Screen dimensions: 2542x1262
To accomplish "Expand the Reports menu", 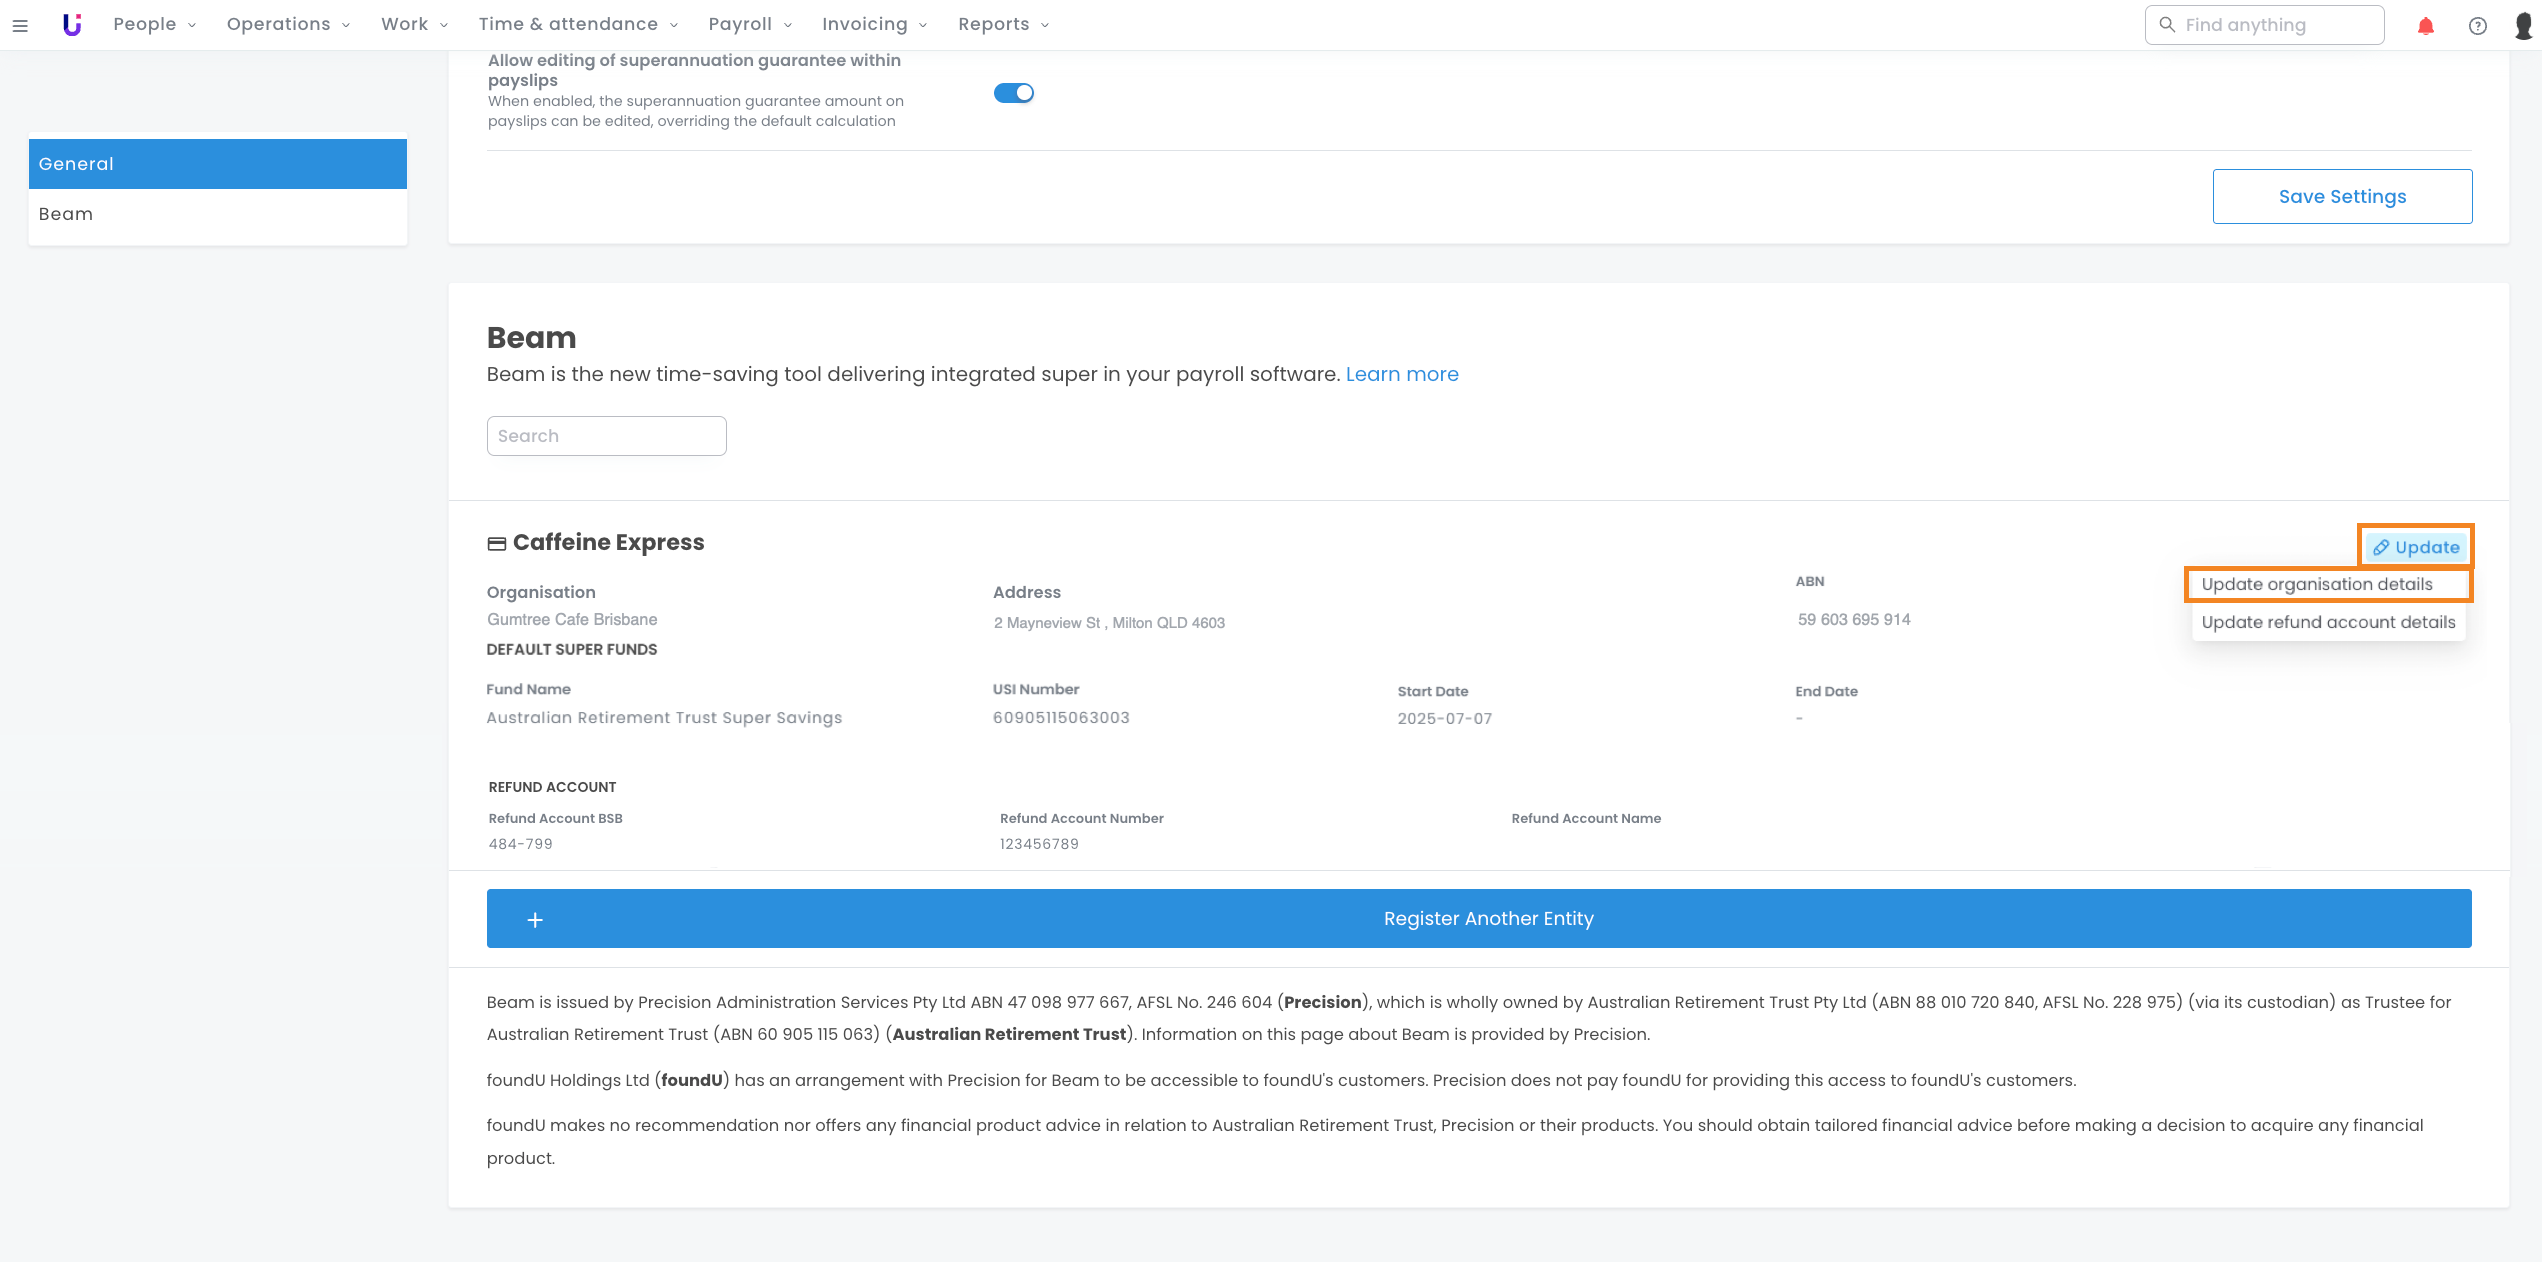I will 1003,24.
